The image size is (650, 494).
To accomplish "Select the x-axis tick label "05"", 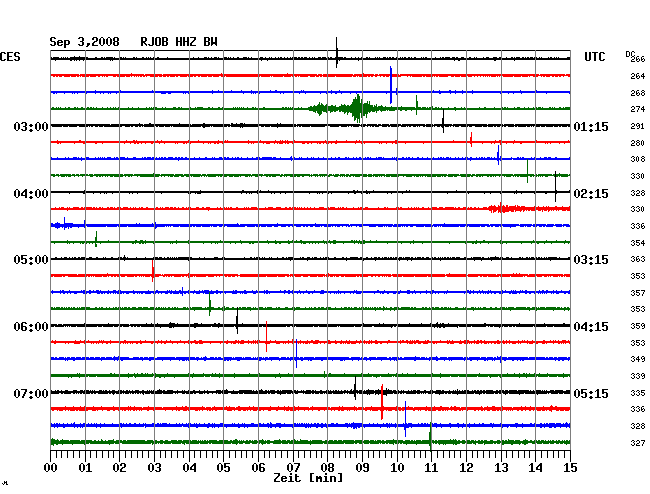I will (x=223, y=467).
